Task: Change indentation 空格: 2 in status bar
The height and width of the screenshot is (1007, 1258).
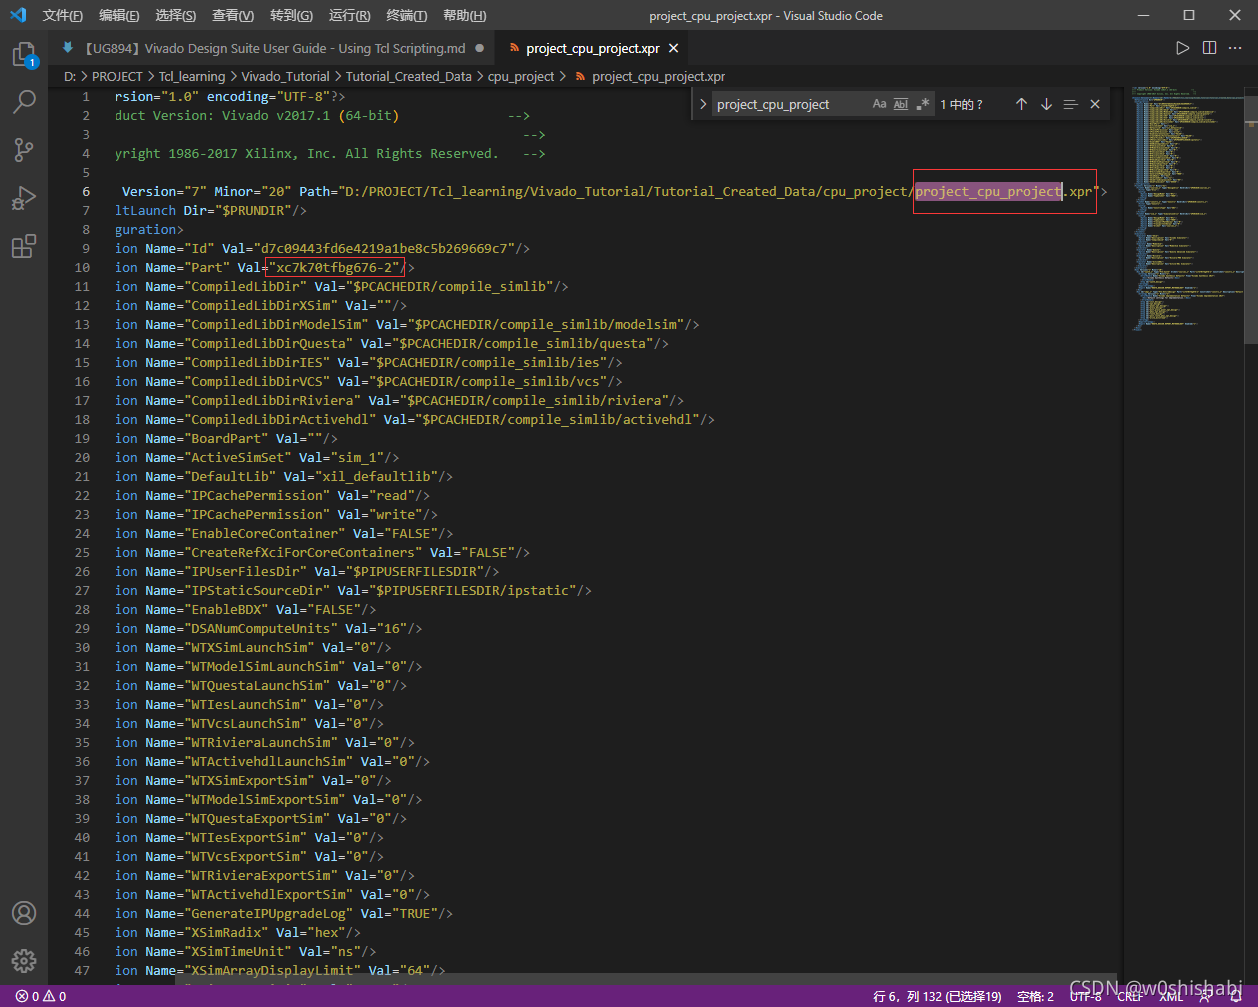Action: coord(1035,996)
